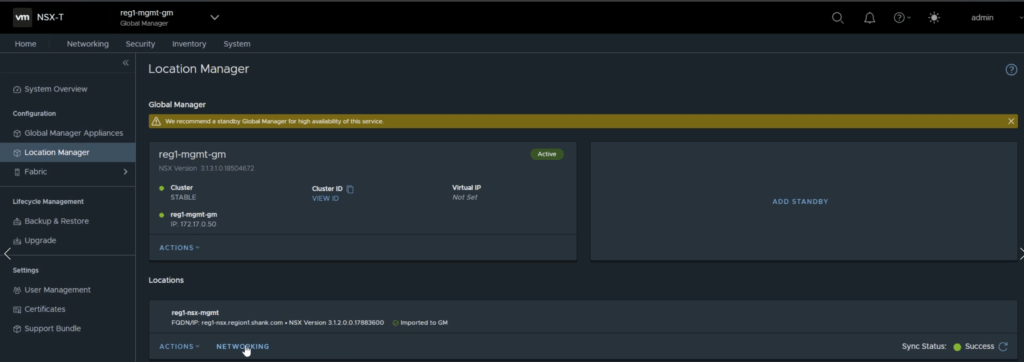The width and height of the screenshot is (1024, 362).
Task: Click the VIEW ID link
Action: click(x=325, y=199)
